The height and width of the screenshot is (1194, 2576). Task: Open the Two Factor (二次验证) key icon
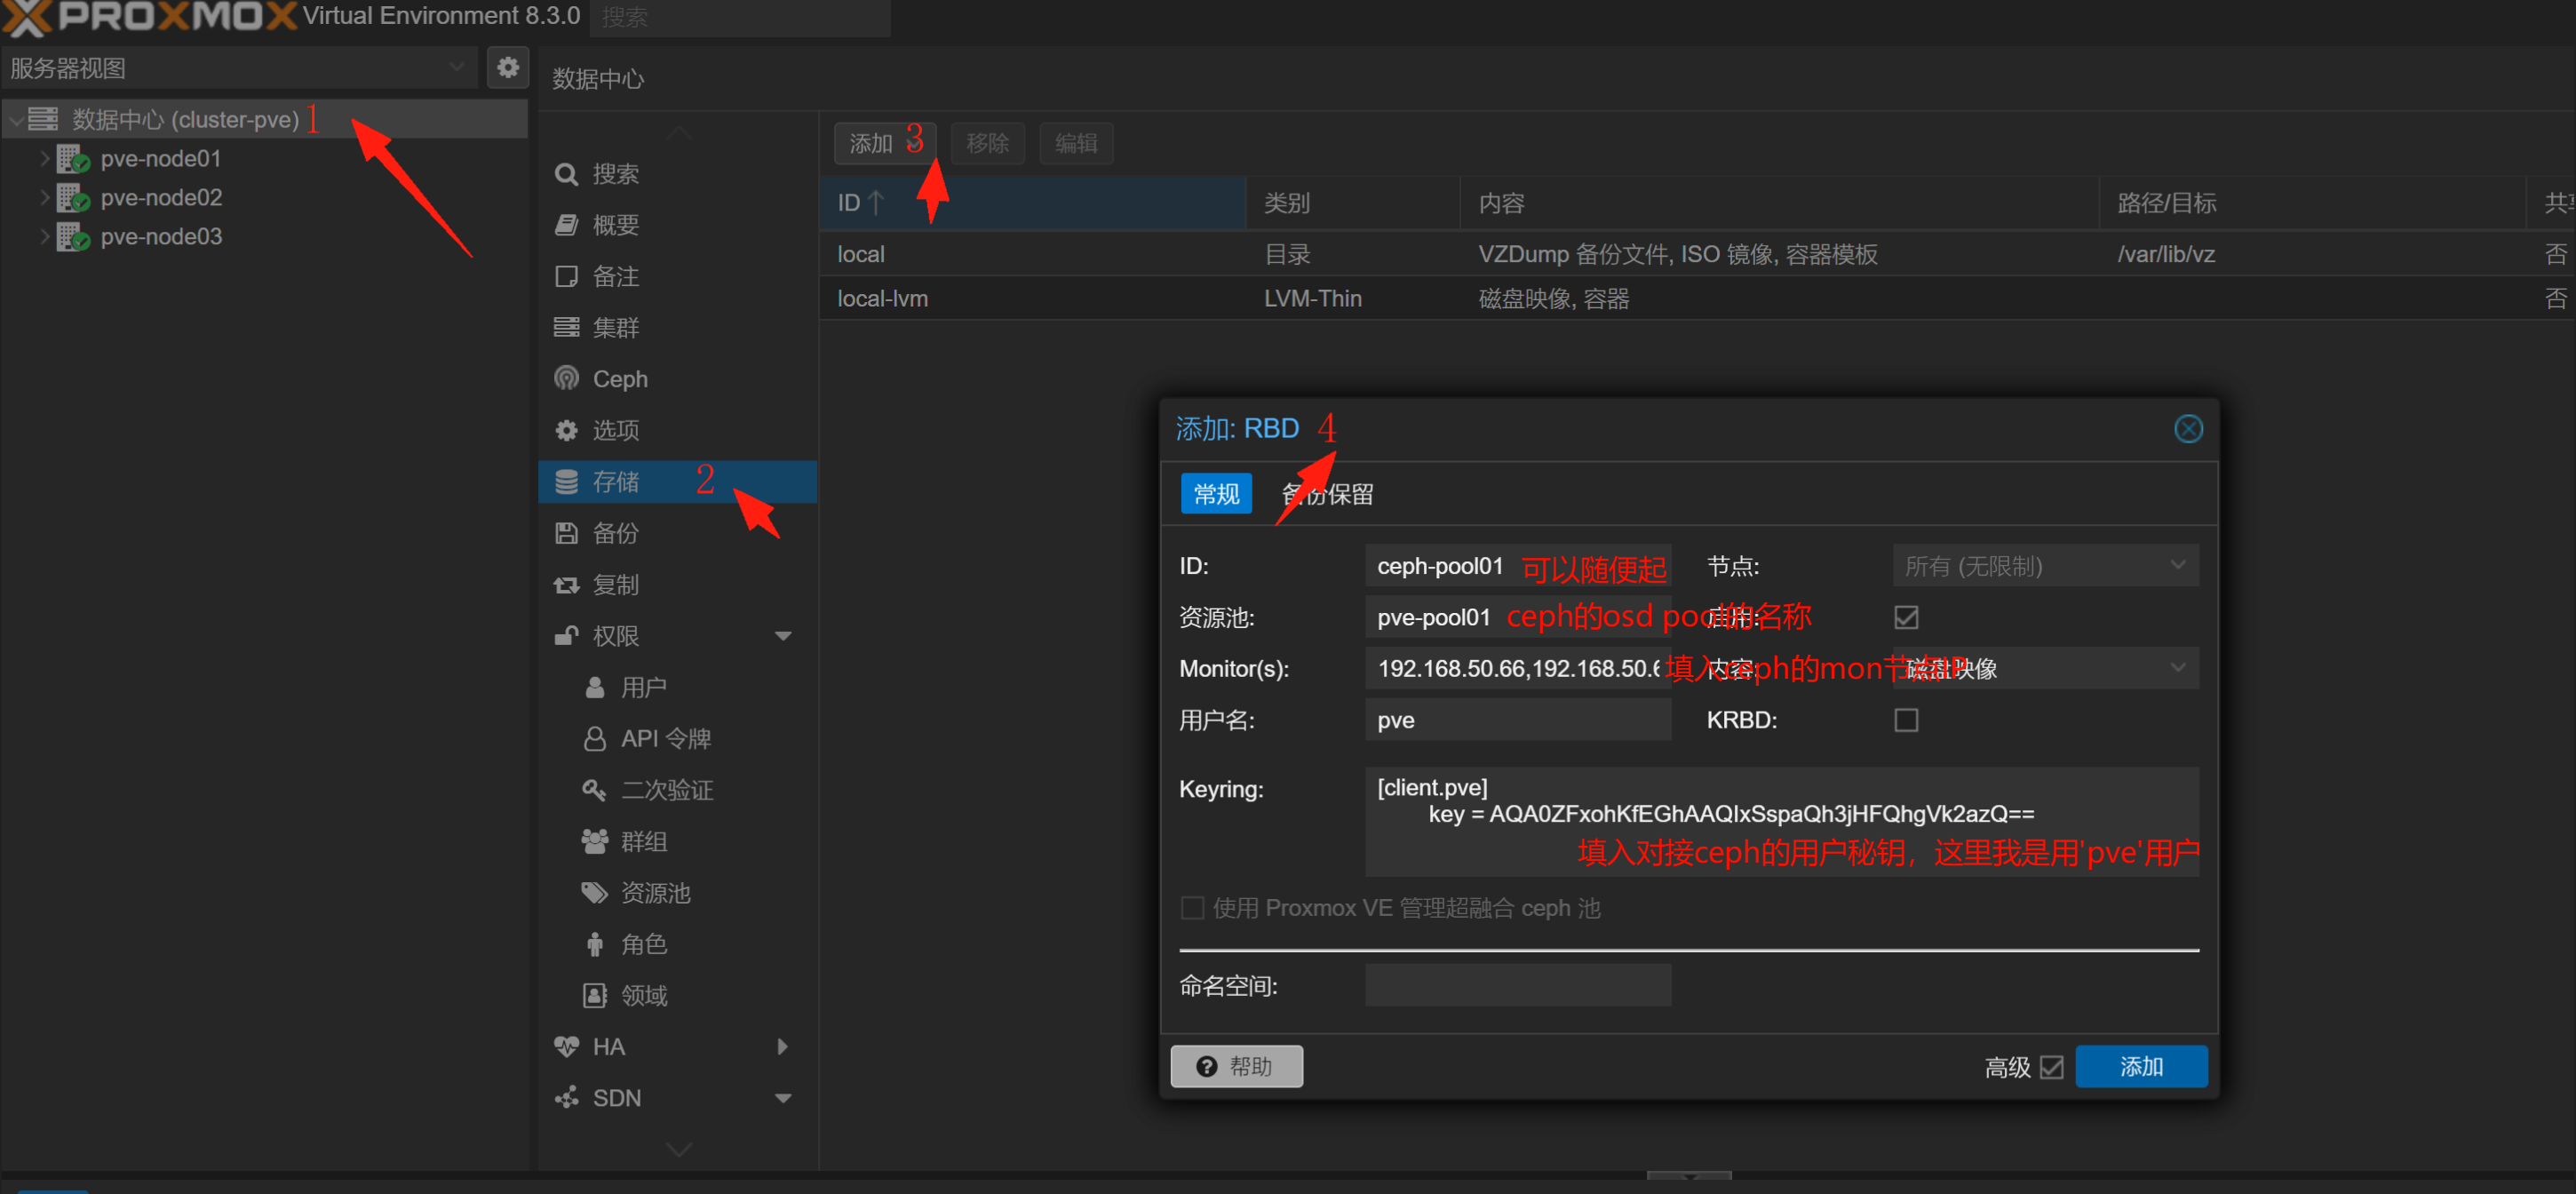pyautogui.click(x=594, y=790)
